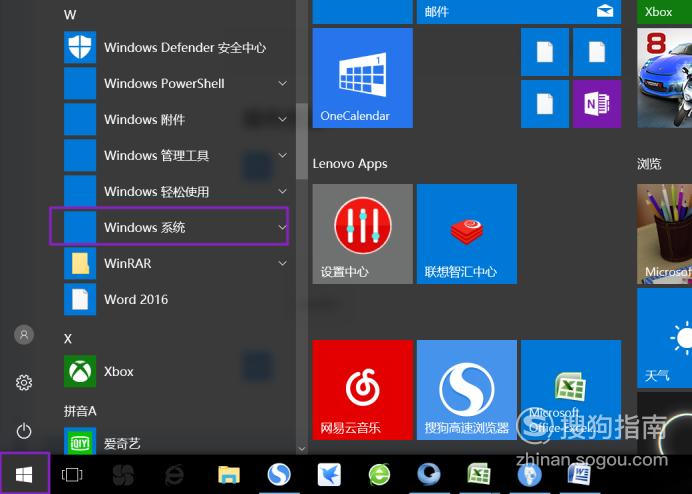The width and height of the screenshot is (692, 494).
Task: Open the bird mail icon on taskbar
Action: click(x=329, y=475)
